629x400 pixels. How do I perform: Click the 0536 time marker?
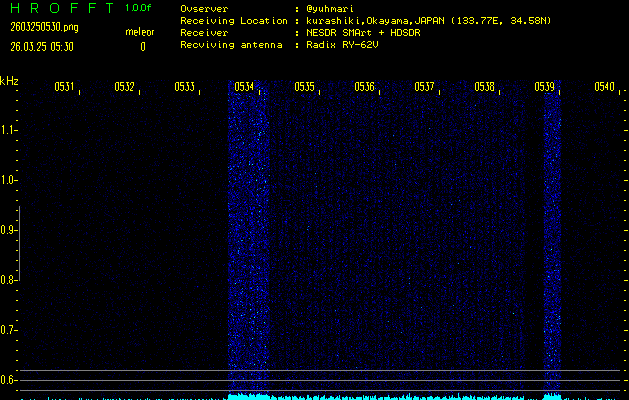(x=364, y=87)
